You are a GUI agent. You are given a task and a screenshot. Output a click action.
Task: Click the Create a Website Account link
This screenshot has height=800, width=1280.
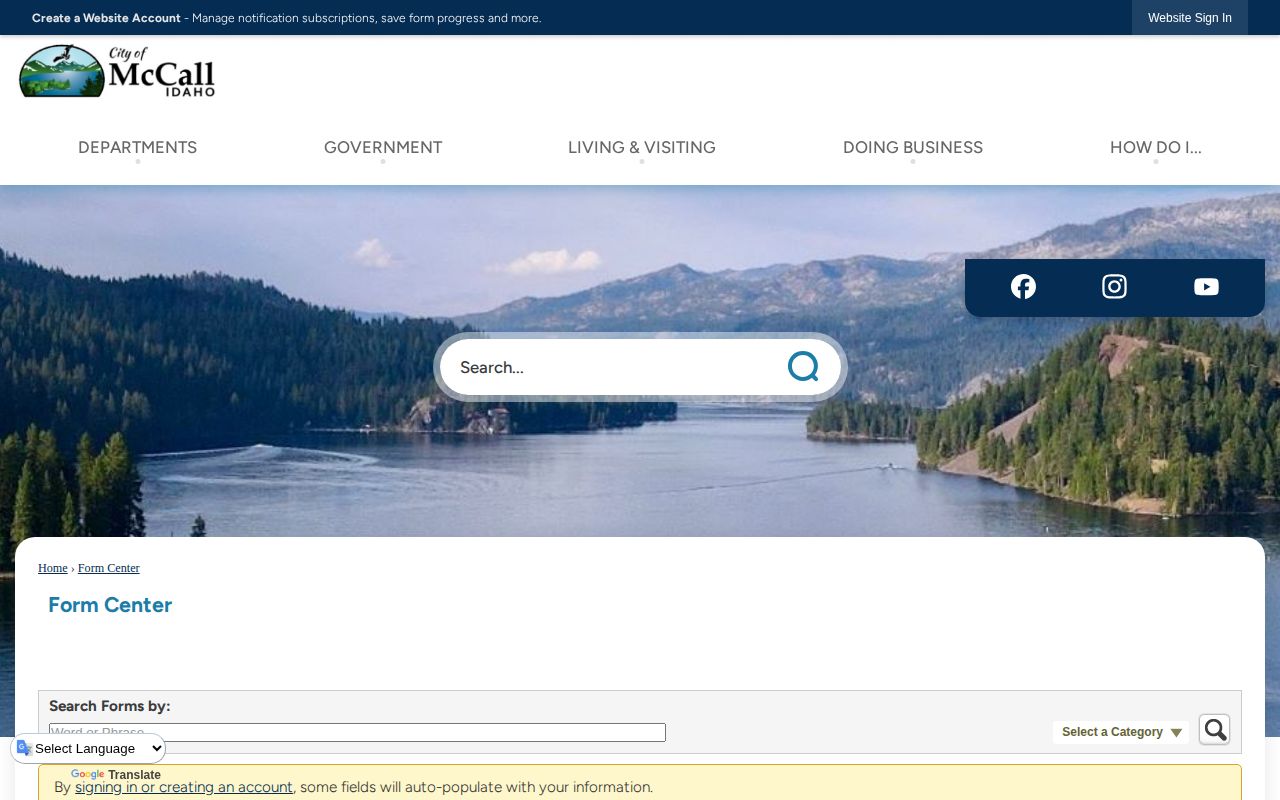(106, 18)
